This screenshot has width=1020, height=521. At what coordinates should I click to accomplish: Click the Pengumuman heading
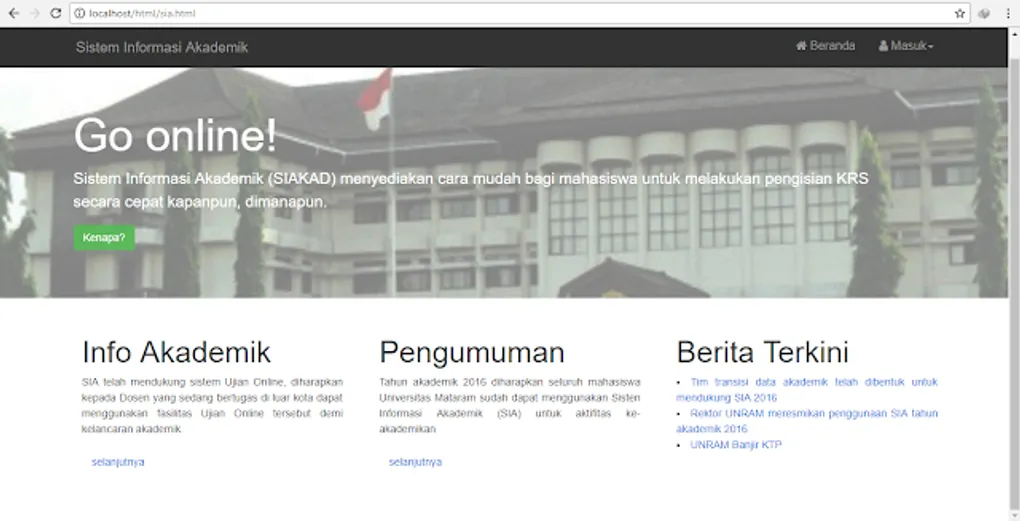[x=472, y=353]
